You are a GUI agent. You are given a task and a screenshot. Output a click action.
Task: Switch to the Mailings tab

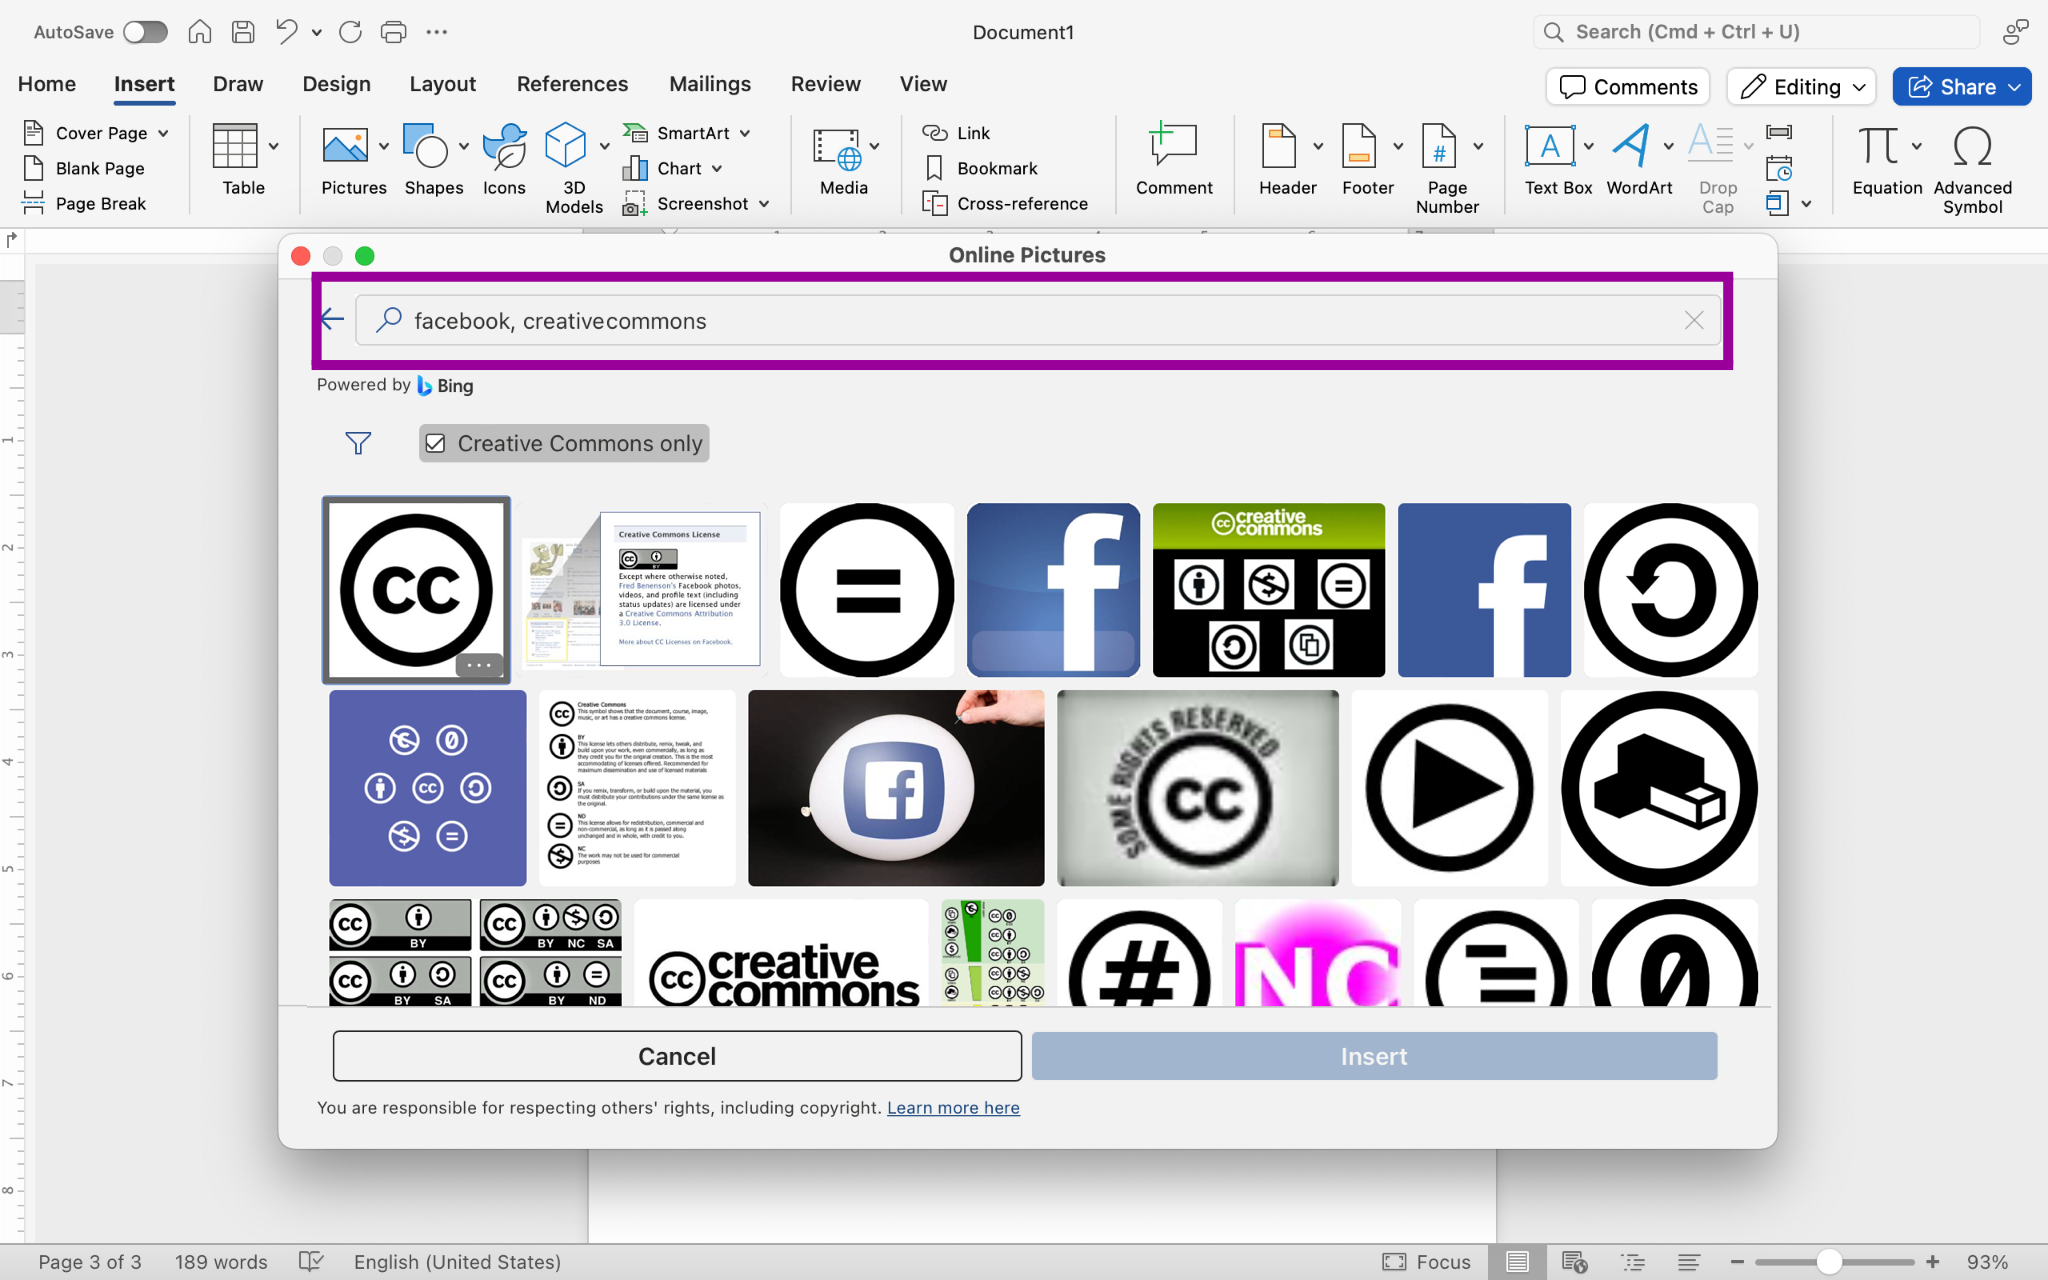click(710, 84)
